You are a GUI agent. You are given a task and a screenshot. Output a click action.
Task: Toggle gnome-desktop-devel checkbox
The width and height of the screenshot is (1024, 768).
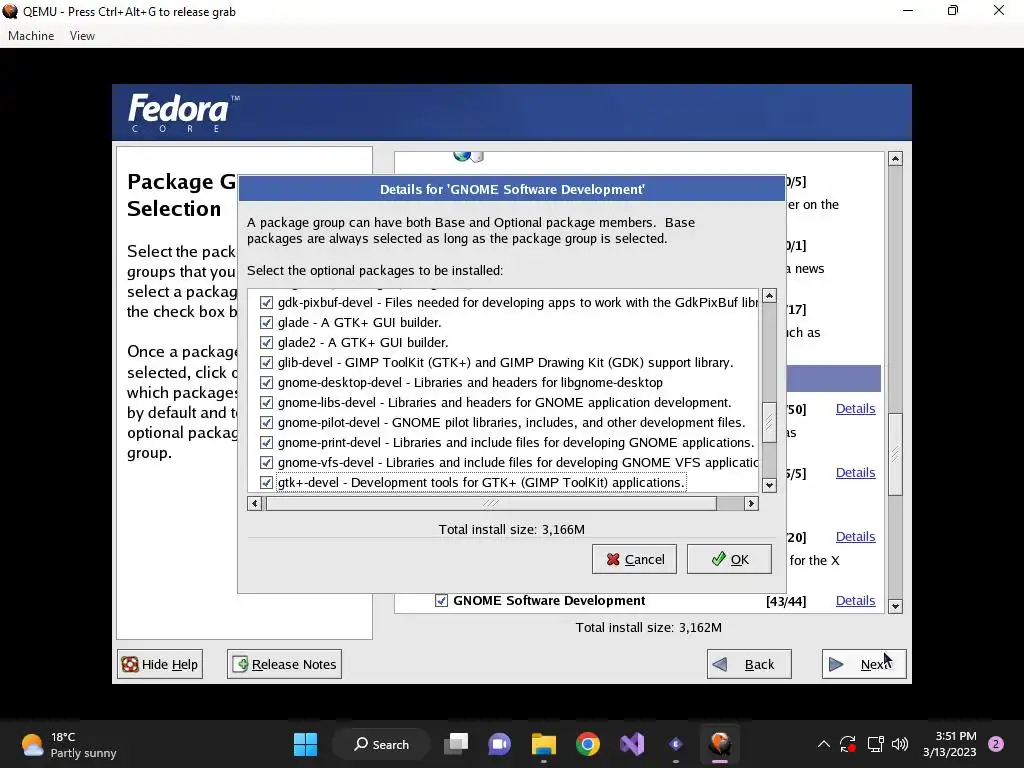(x=266, y=383)
